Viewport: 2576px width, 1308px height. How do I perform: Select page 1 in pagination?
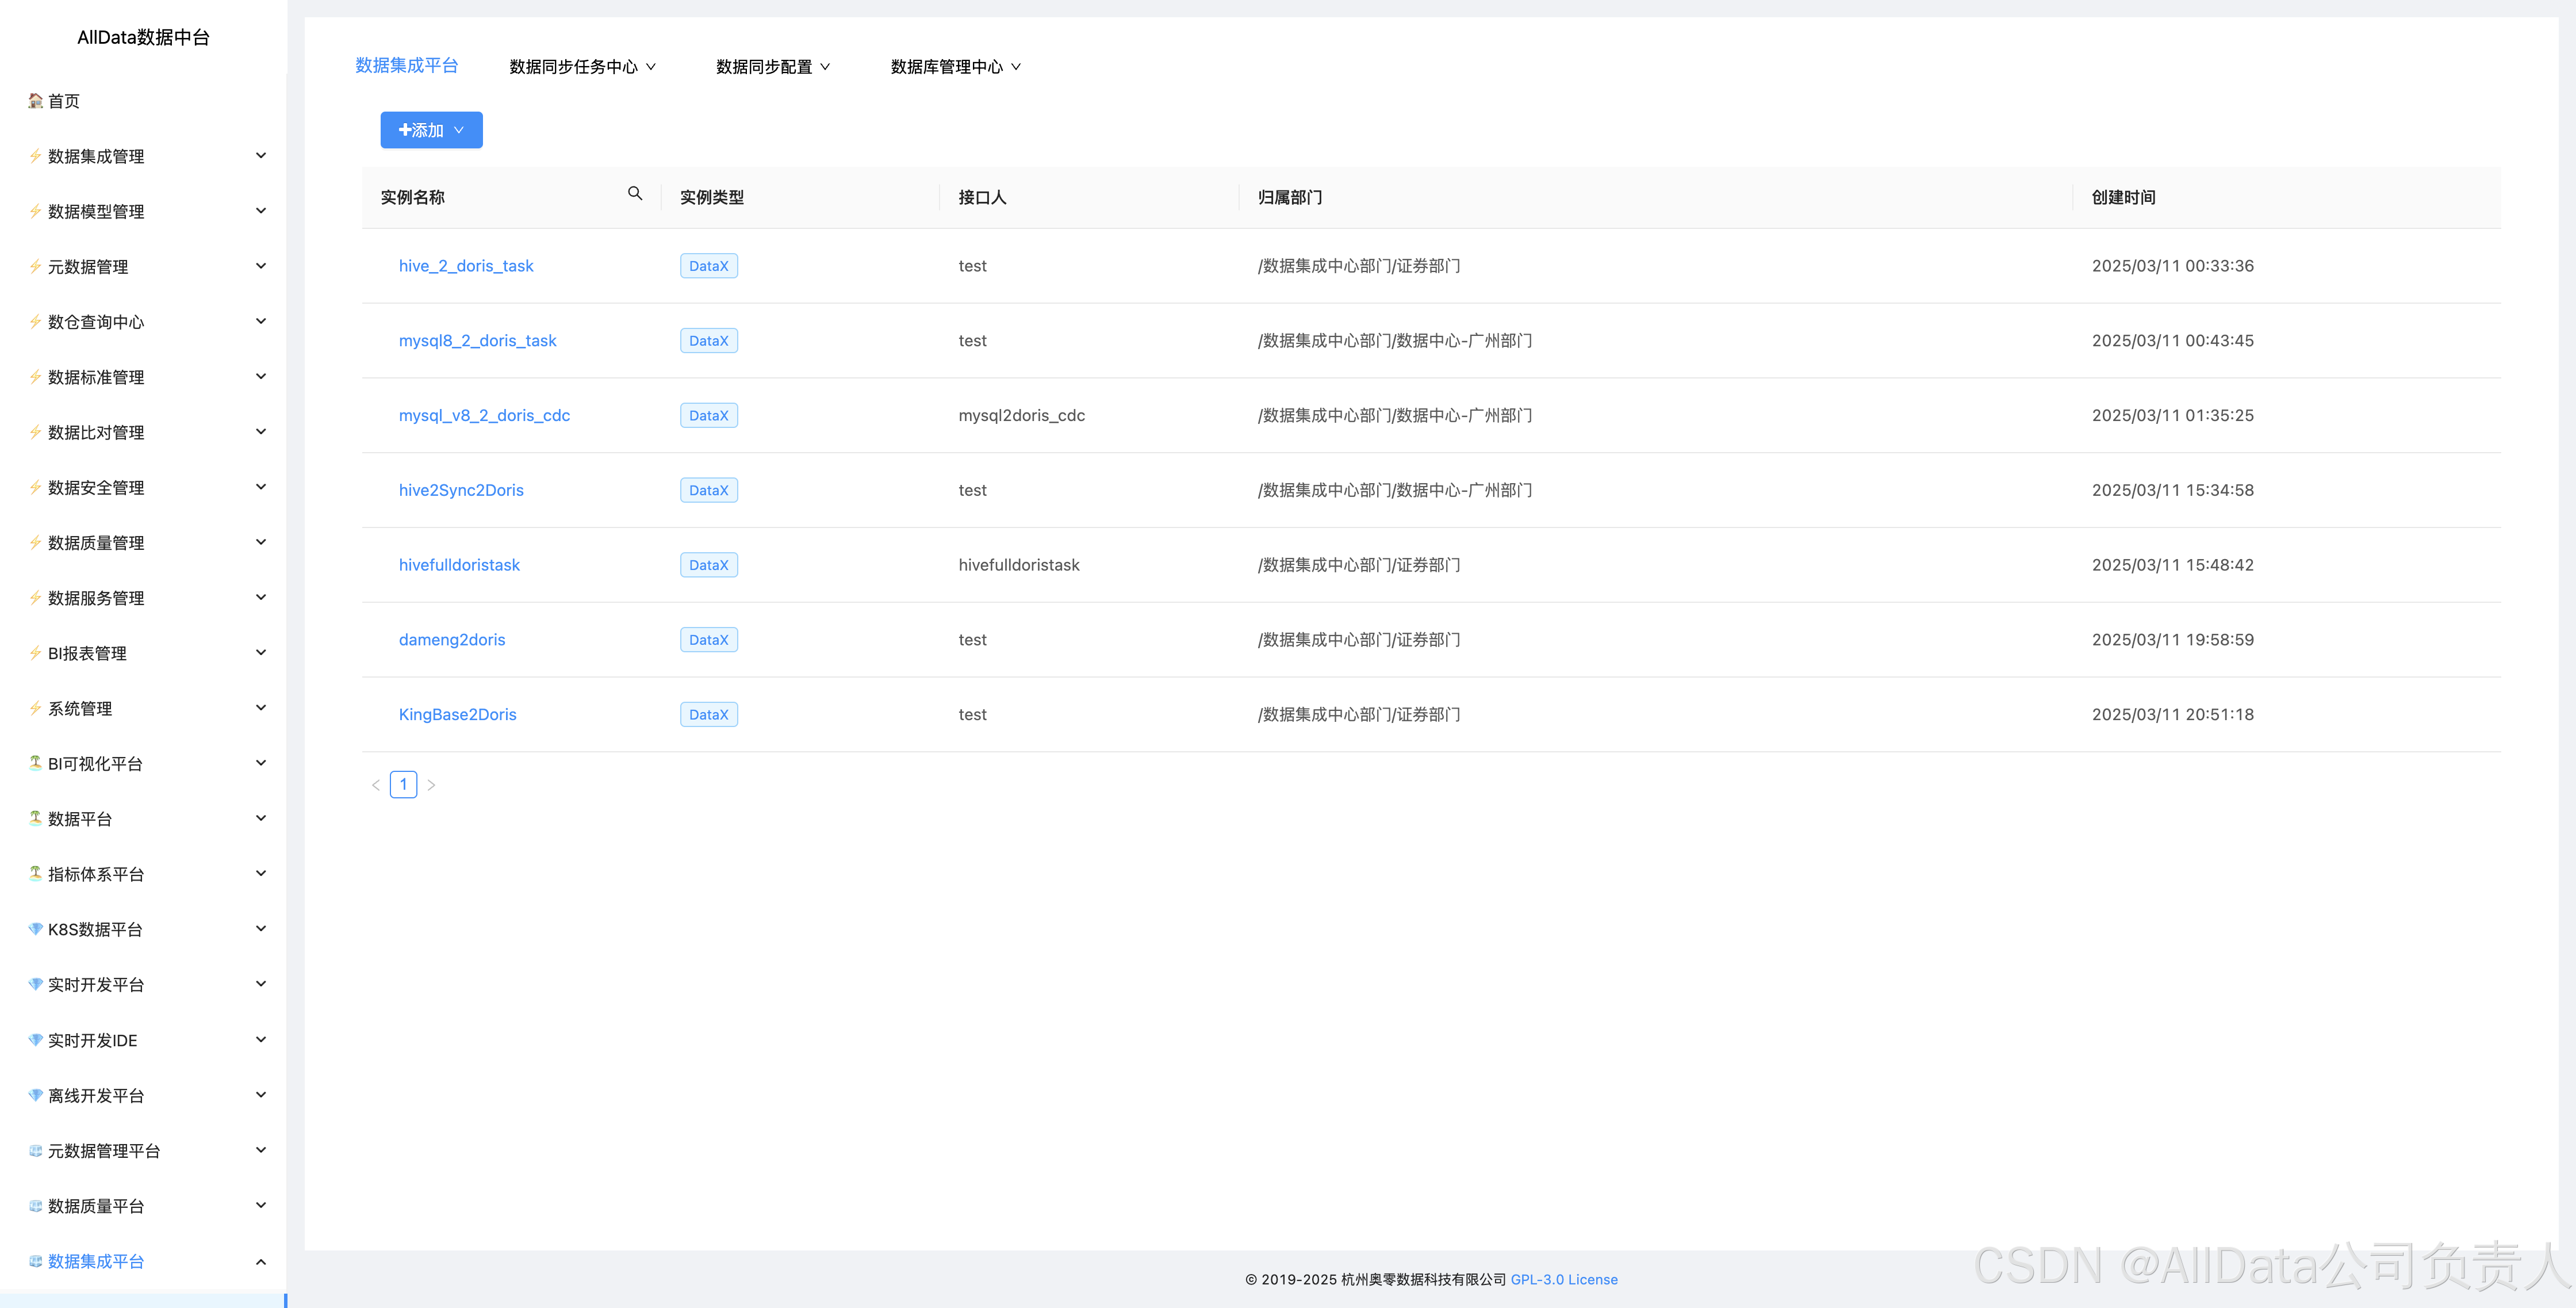[x=403, y=785]
